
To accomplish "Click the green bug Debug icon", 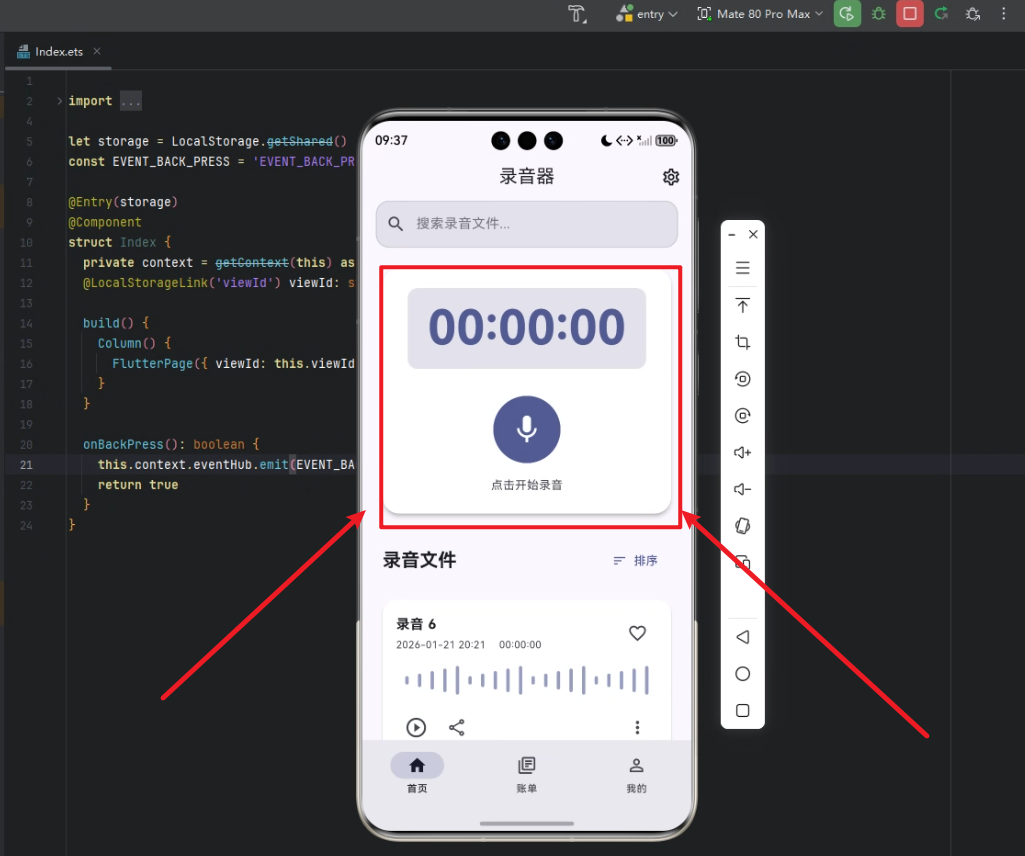I will tap(879, 14).
